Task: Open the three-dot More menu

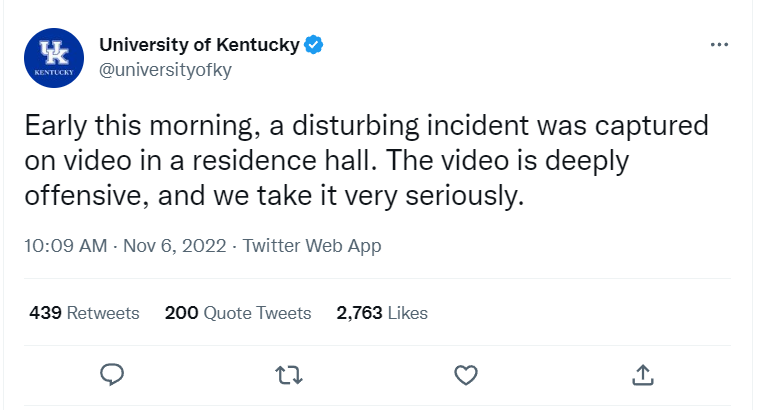Action: click(x=719, y=45)
